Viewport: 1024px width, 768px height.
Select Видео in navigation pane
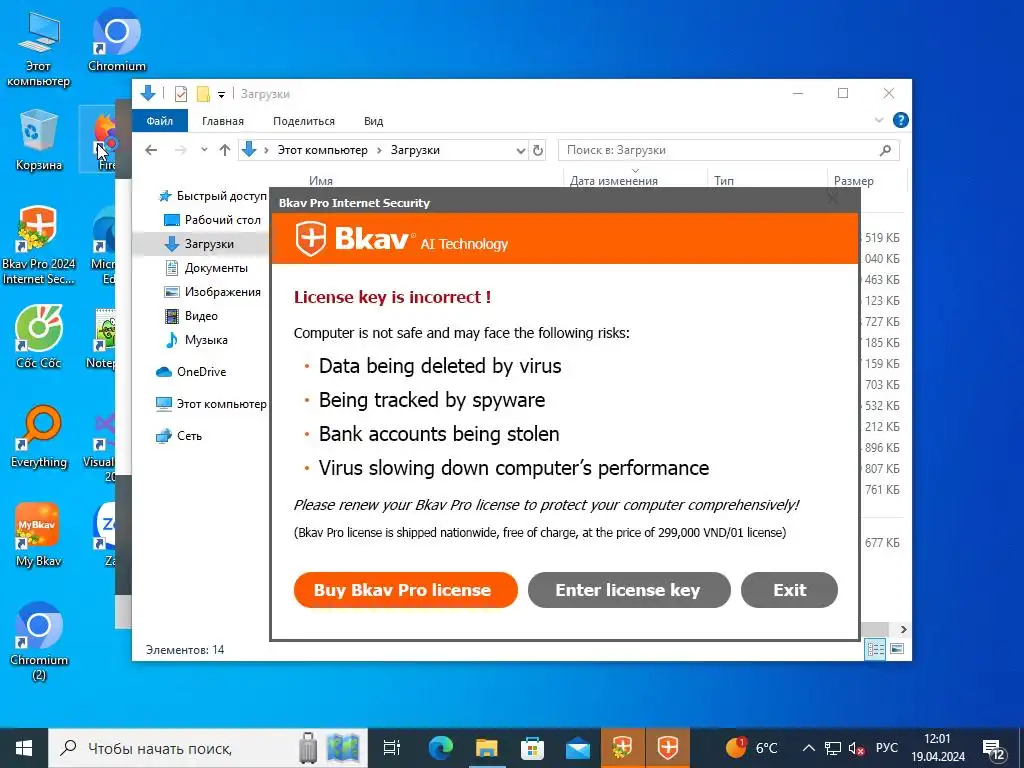[x=191, y=316]
